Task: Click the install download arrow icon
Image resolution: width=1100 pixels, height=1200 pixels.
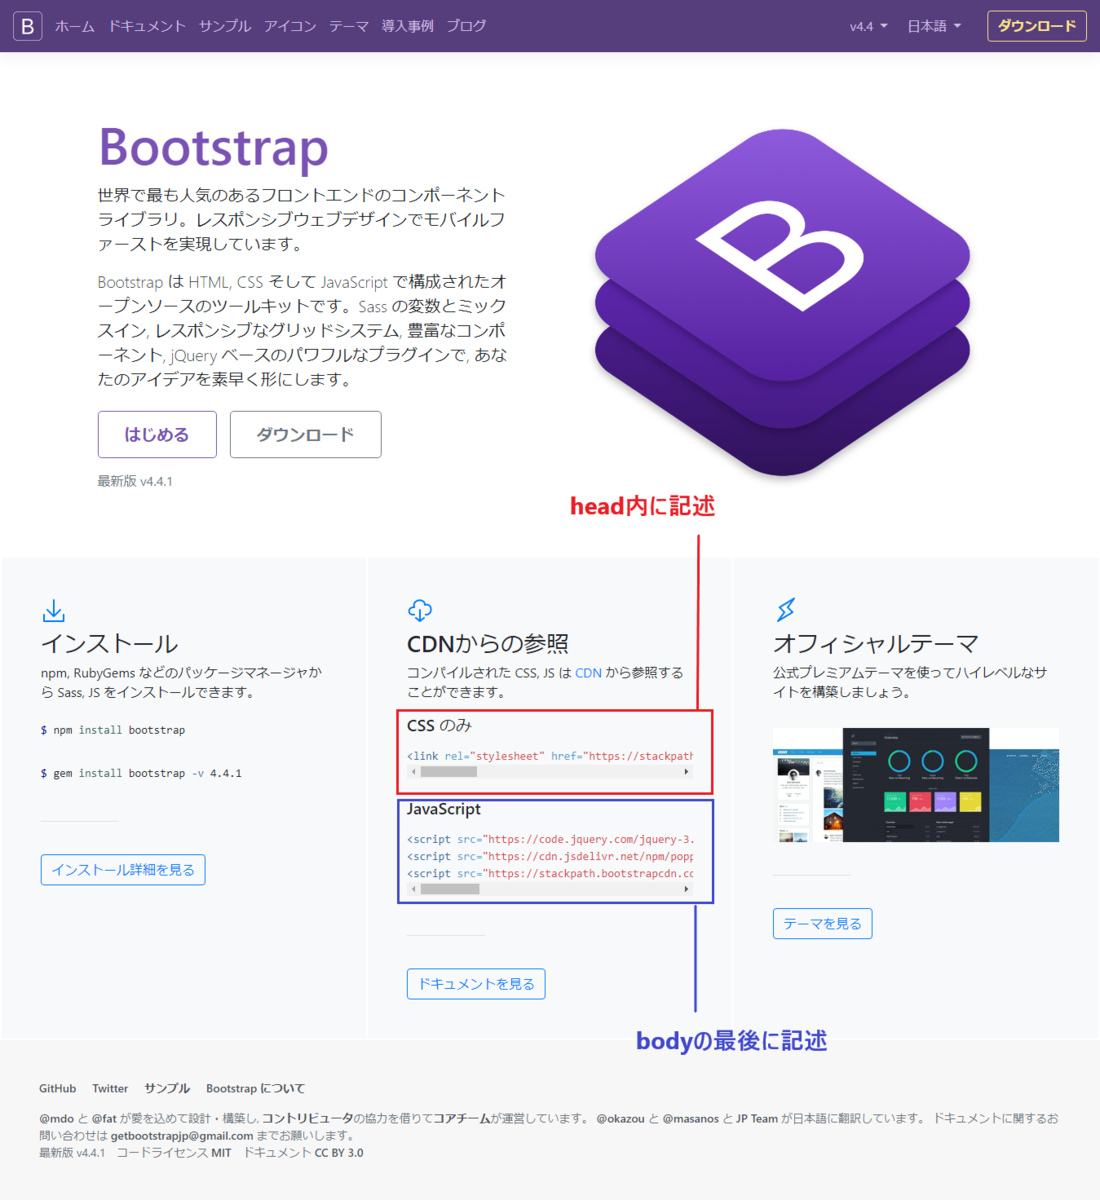Action: 54,610
